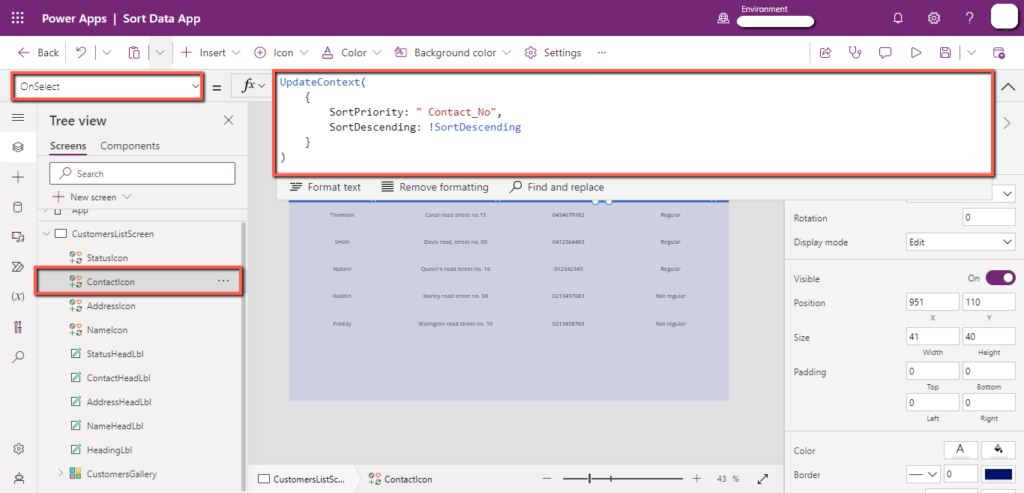Click the Paste clipboard icon
The width and height of the screenshot is (1024, 493).
(134, 53)
